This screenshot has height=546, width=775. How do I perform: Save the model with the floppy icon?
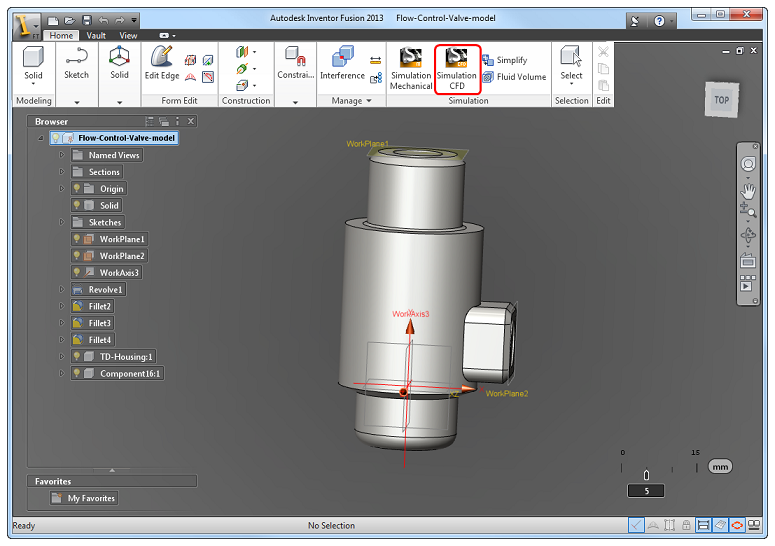pyautogui.click(x=86, y=20)
